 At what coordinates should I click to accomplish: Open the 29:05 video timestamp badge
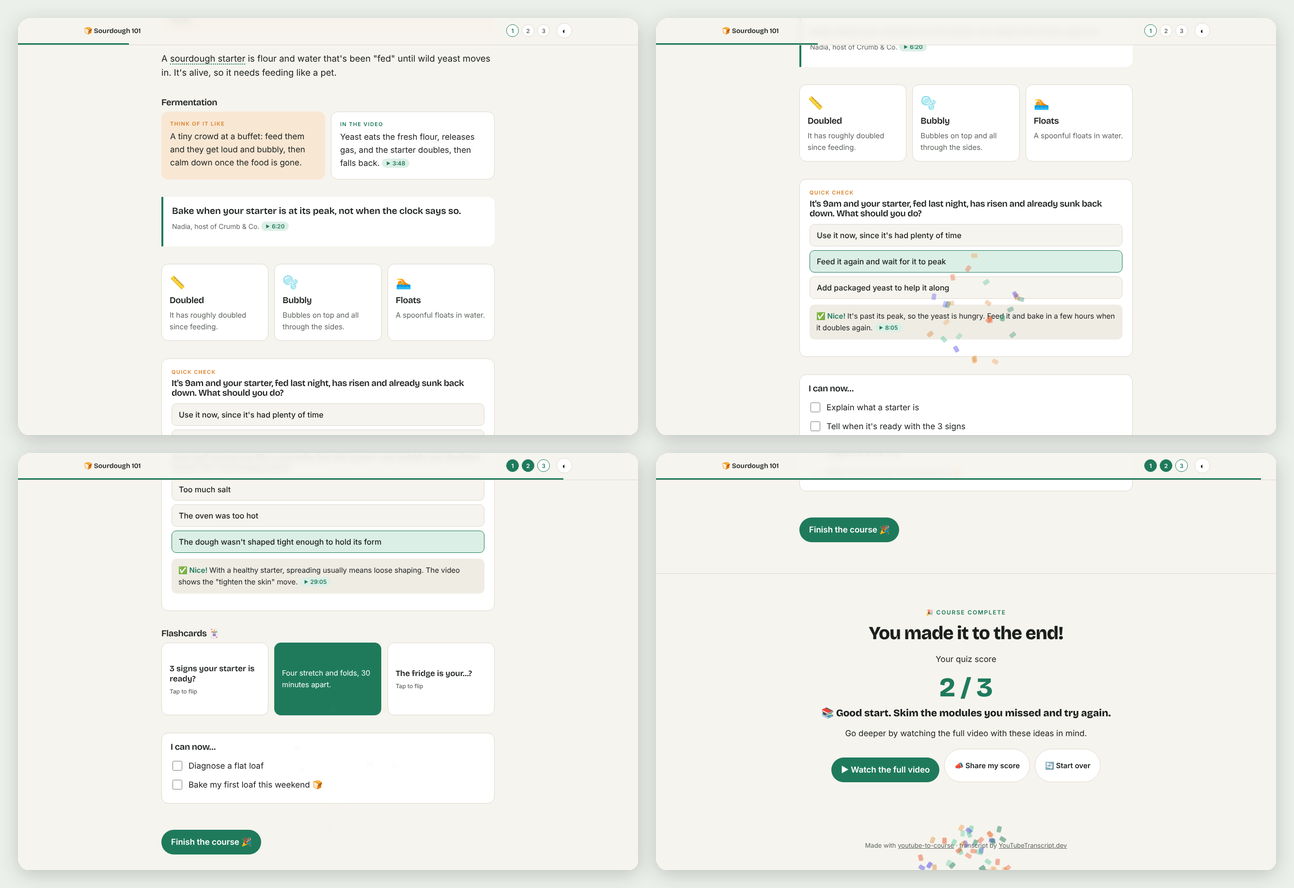click(316, 582)
